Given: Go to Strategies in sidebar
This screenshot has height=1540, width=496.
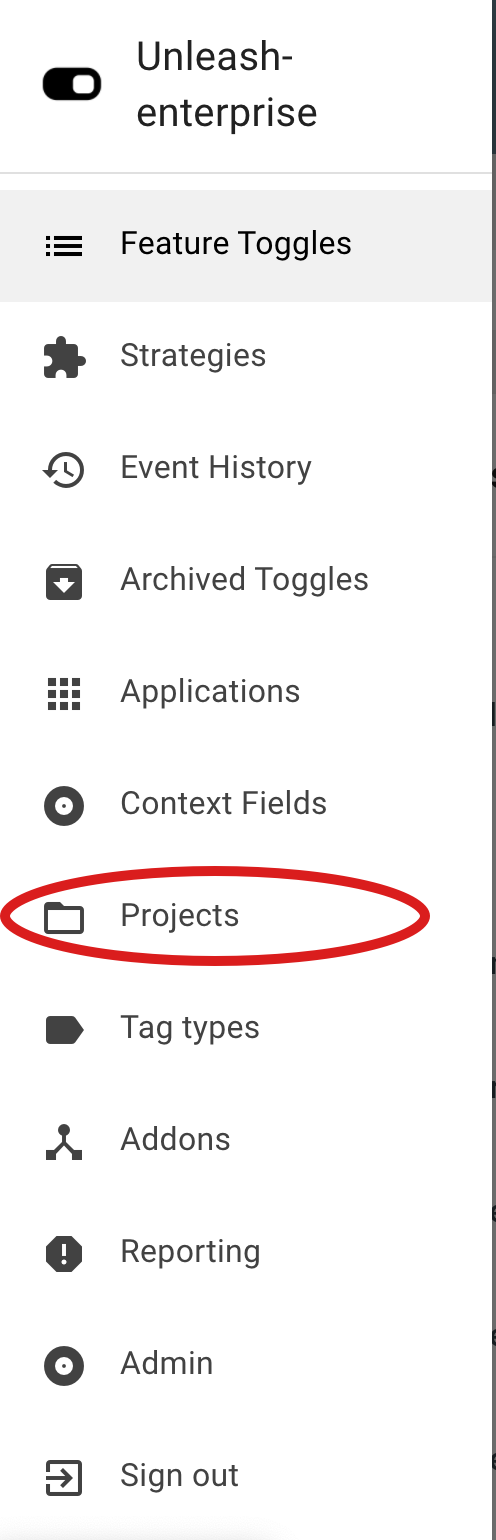Looking at the screenshot, I should pyautogui.click(x=246, y=357).
